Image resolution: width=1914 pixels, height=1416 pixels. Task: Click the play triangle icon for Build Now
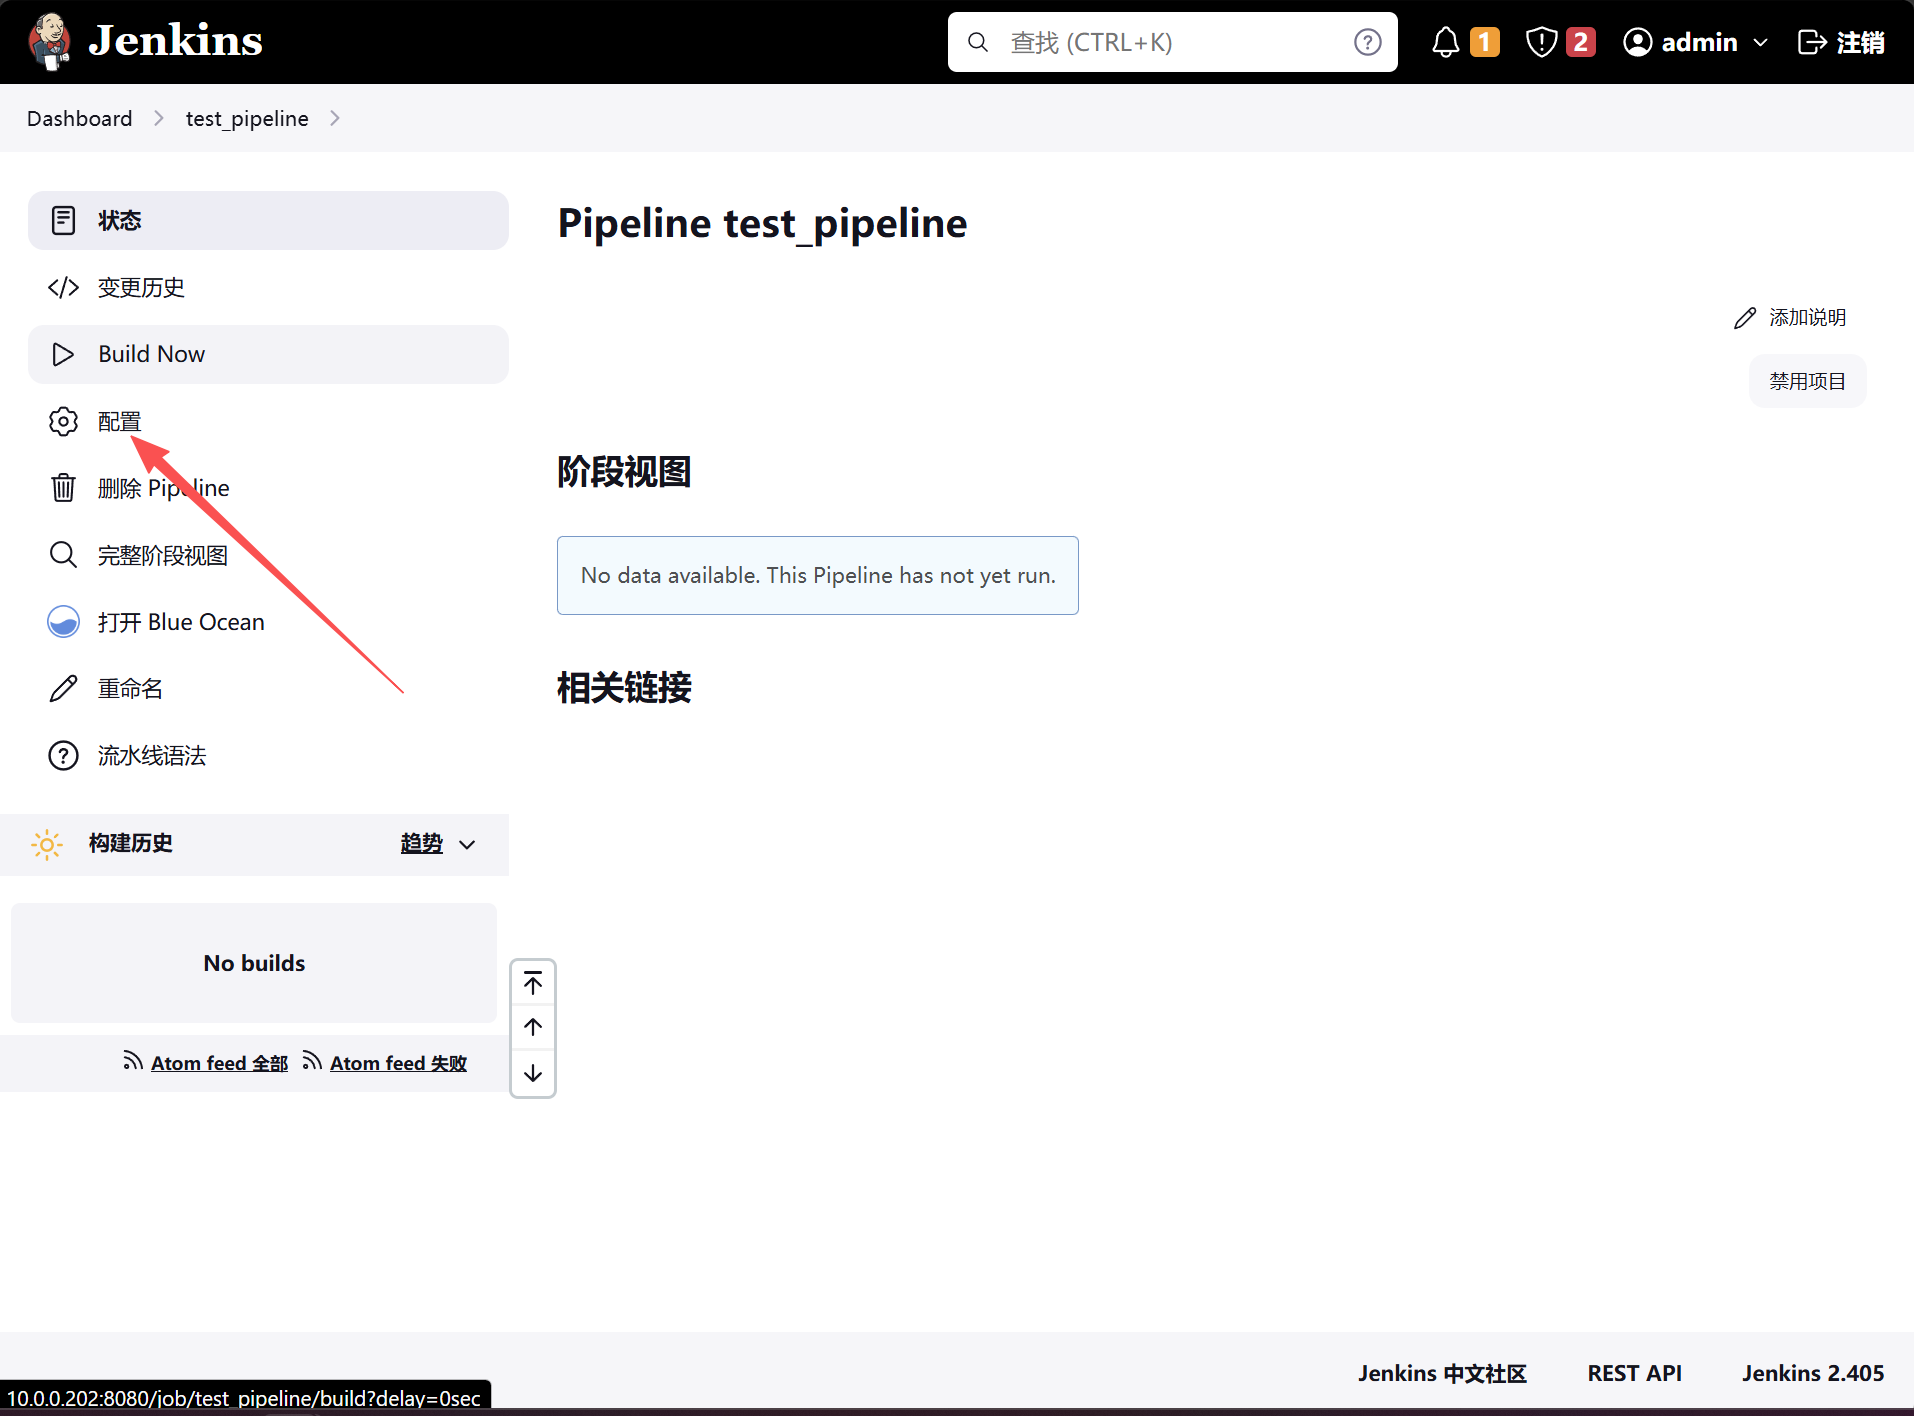(63, 354)
